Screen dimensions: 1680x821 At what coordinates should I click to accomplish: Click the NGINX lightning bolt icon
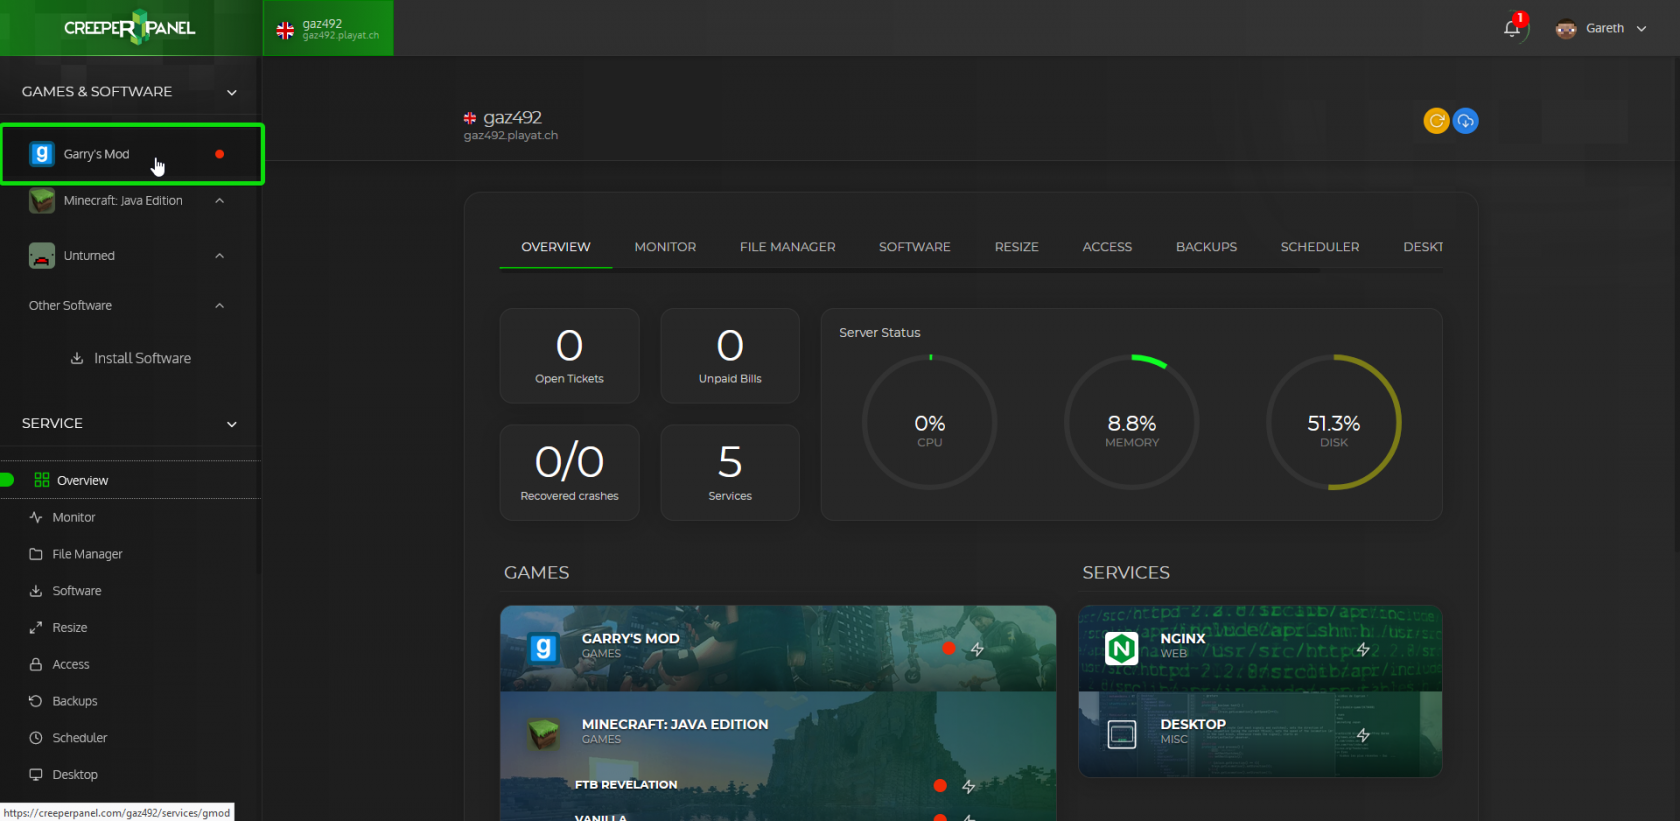click(1363, 649)
